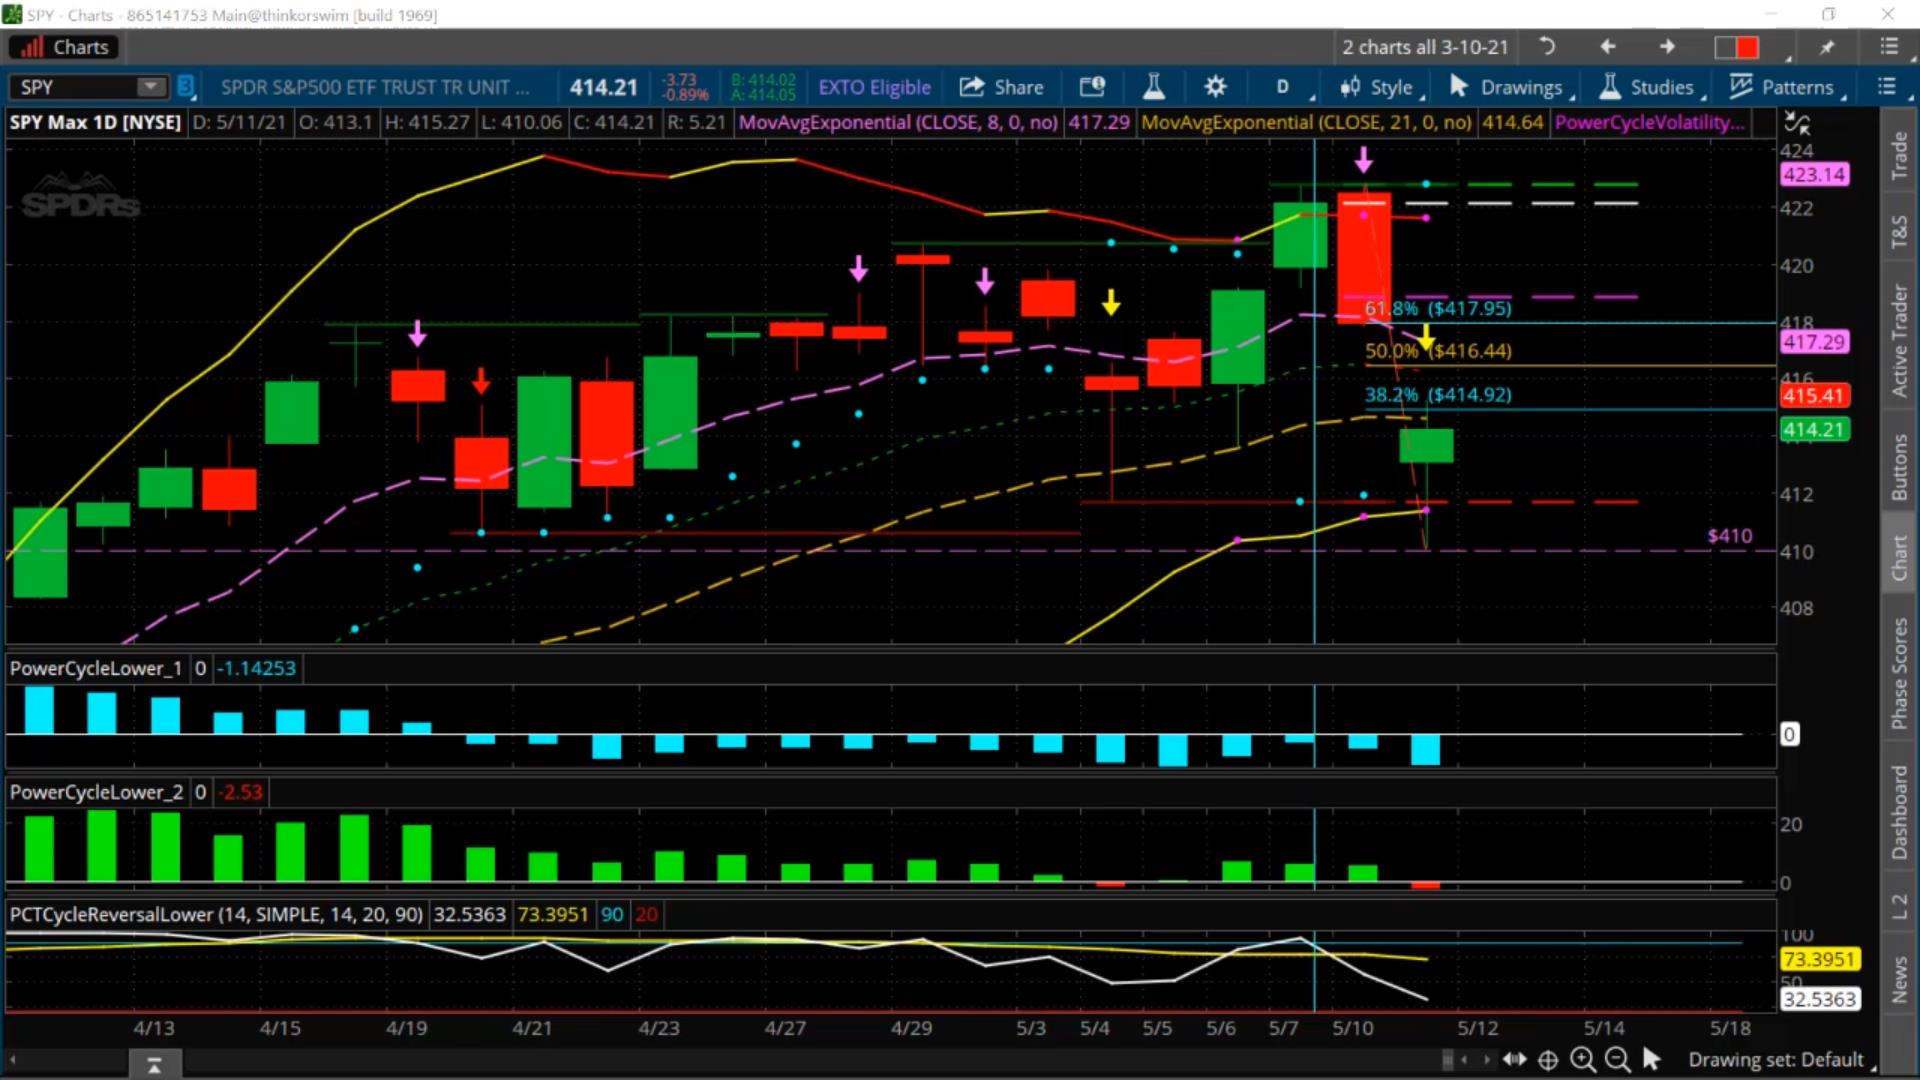Image resolution: width=1920 pixels, height=1080 pixels.
Task: Click the 50.0% ($416.44) Fibonacci label
Action: click(x=1438, y=351)
